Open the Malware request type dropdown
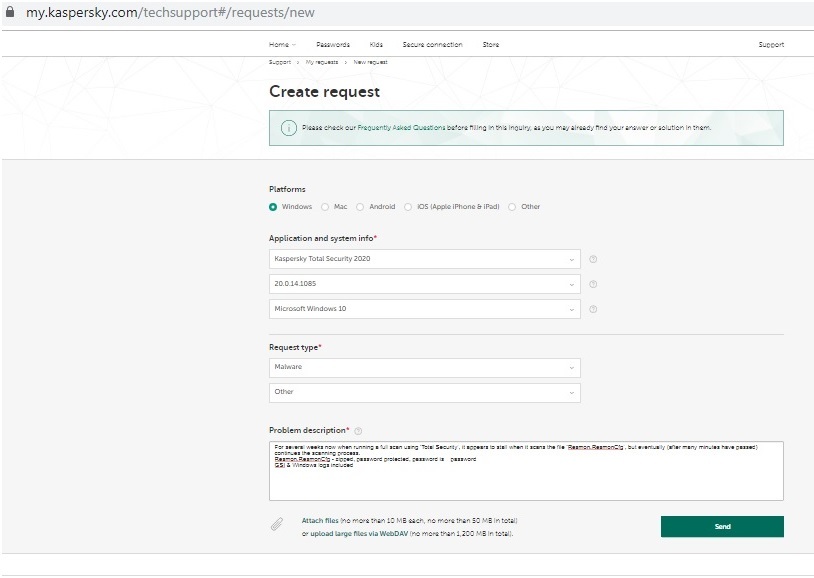This screenshot has width=814, height=578. 424,367
